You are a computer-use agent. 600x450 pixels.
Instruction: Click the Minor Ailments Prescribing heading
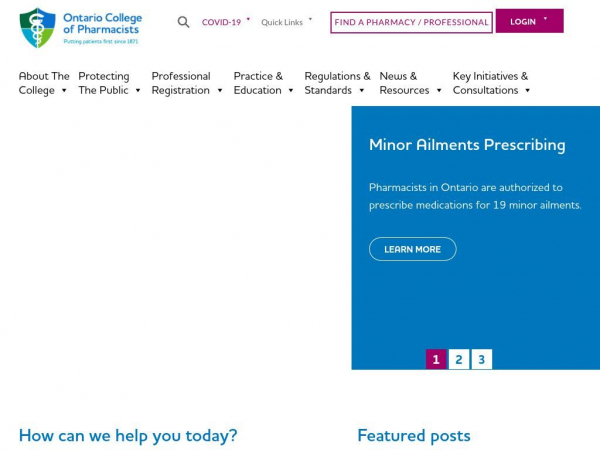pyautogui.click(x=467, y=145)
